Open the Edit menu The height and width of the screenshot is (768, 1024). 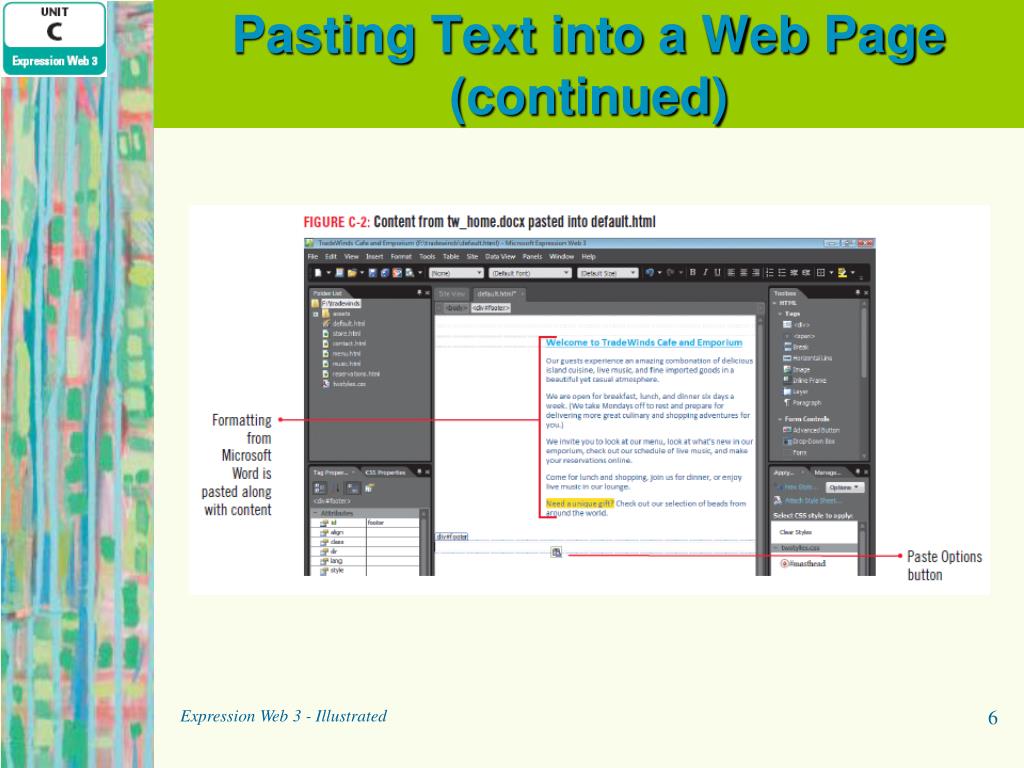pos(331,257)
